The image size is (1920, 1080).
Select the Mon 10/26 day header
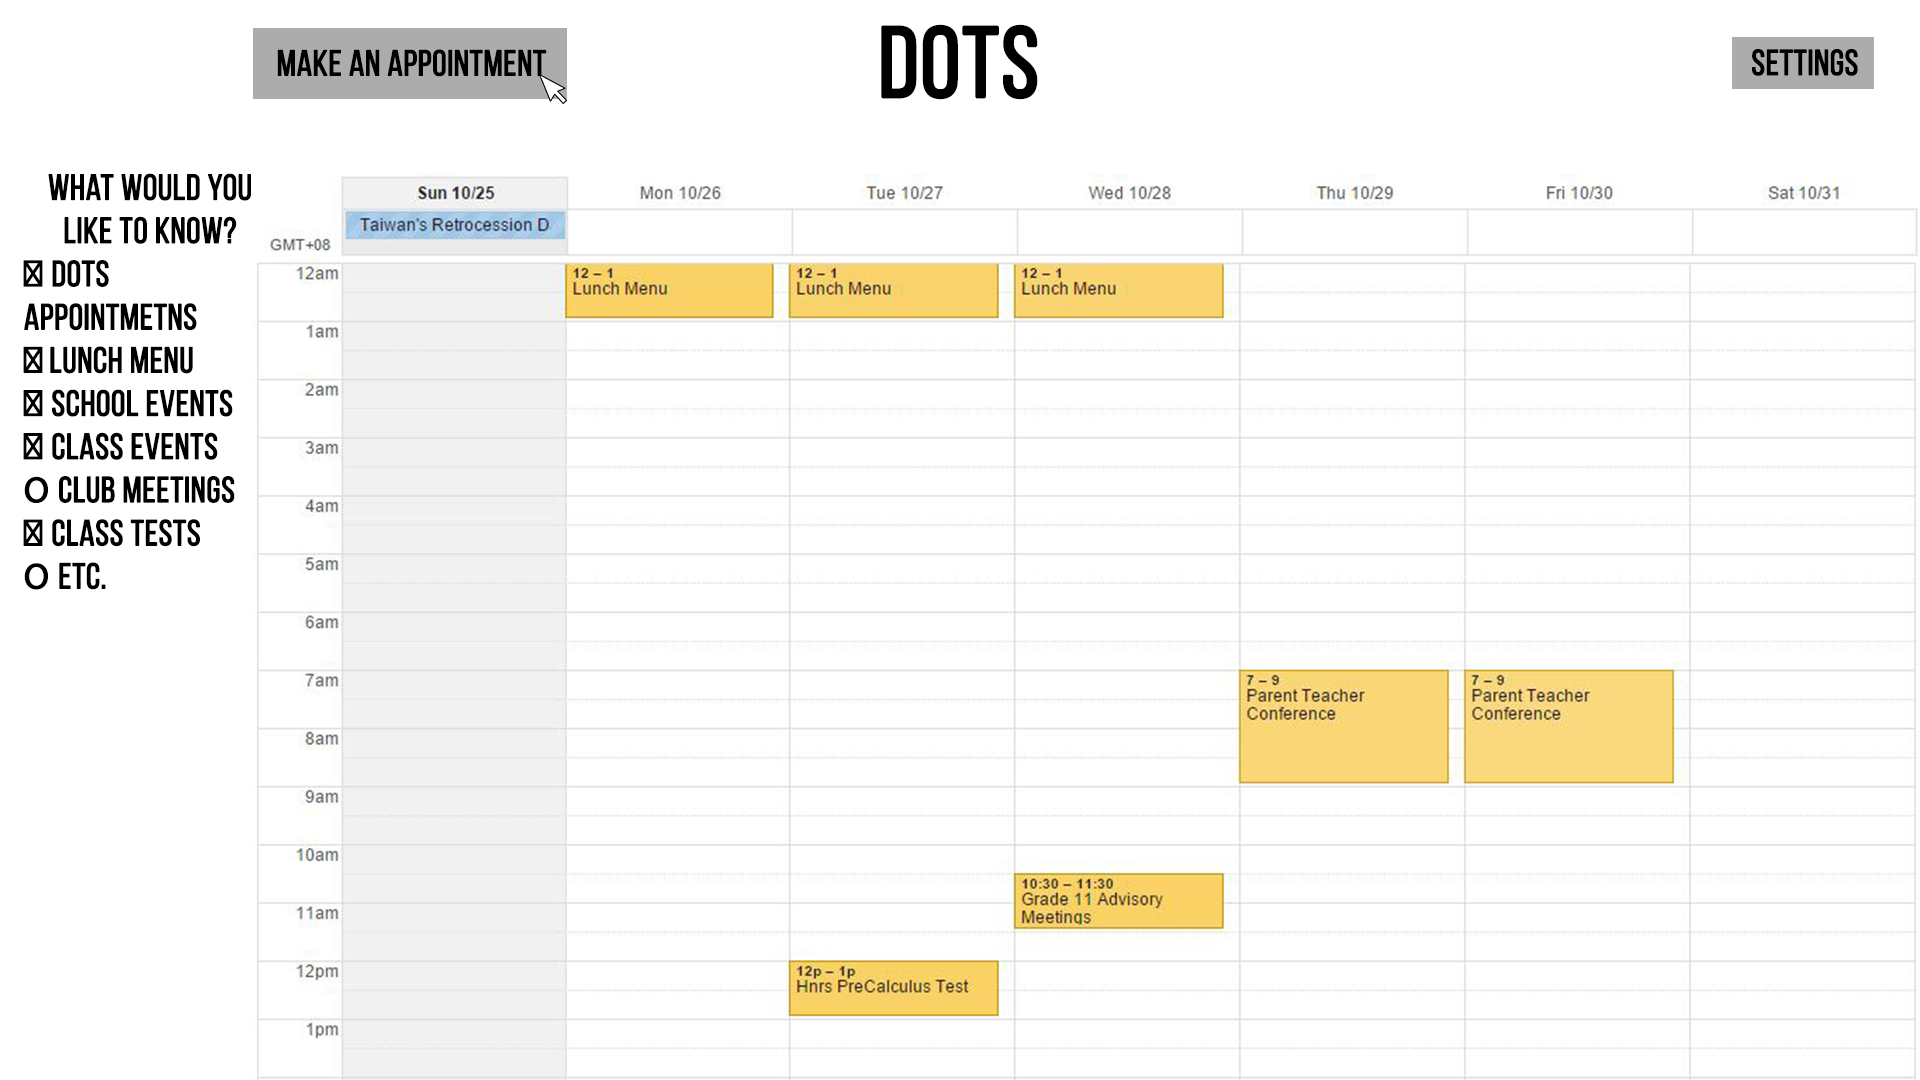tap(680, 193)
